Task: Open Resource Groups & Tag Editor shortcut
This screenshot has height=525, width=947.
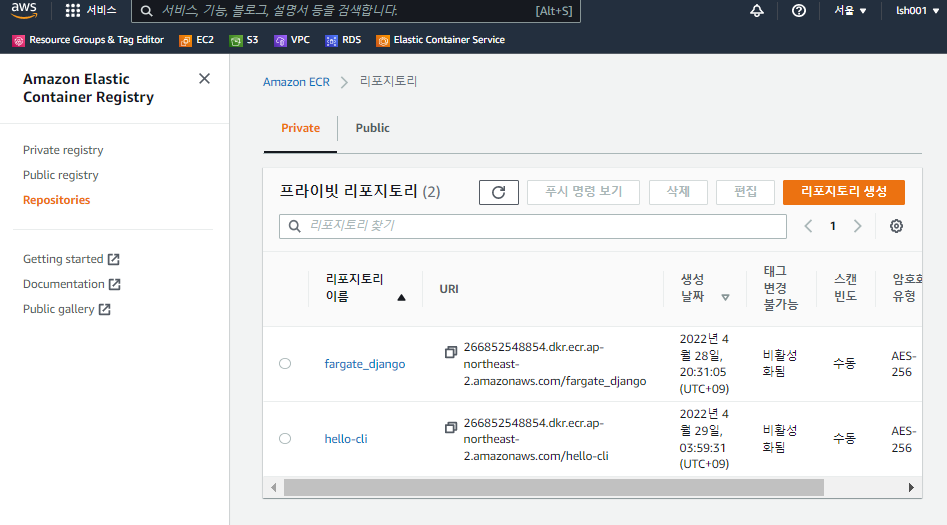Action: coord(88,40)
